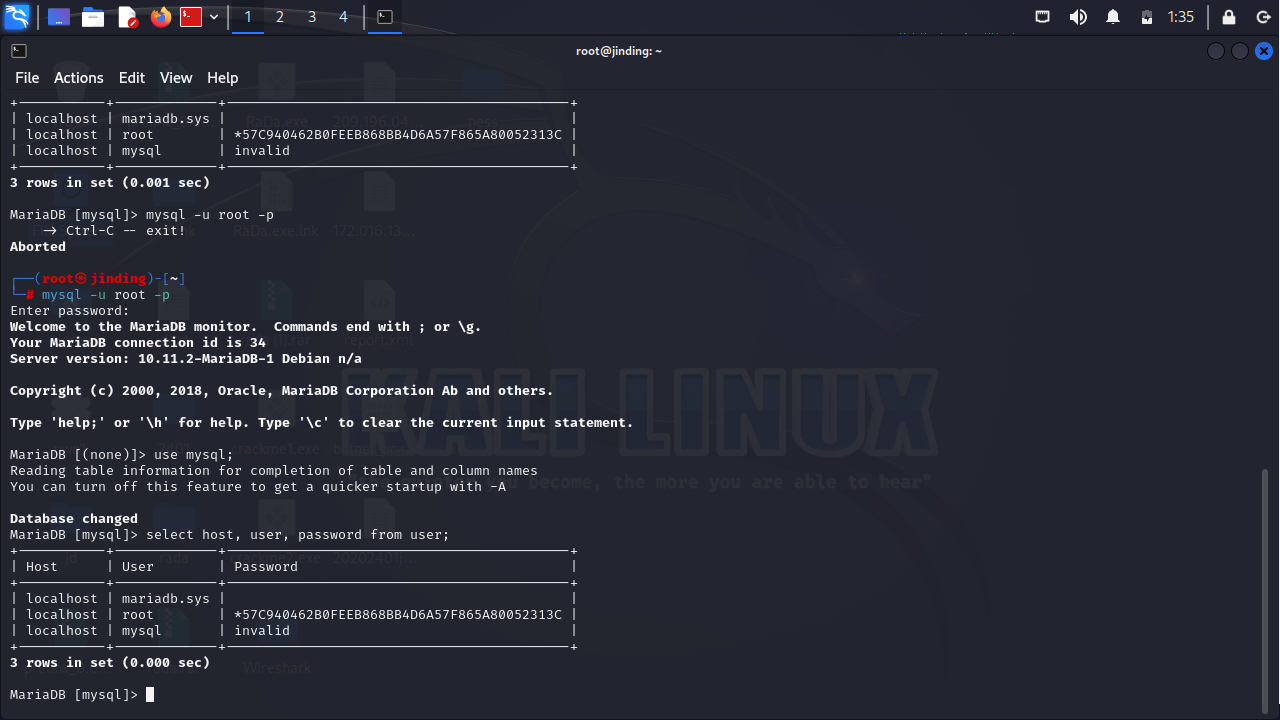Launch Firefox from the top panel
The height and width of the screenshot is (720, 1280).
(x=161, y=17)
